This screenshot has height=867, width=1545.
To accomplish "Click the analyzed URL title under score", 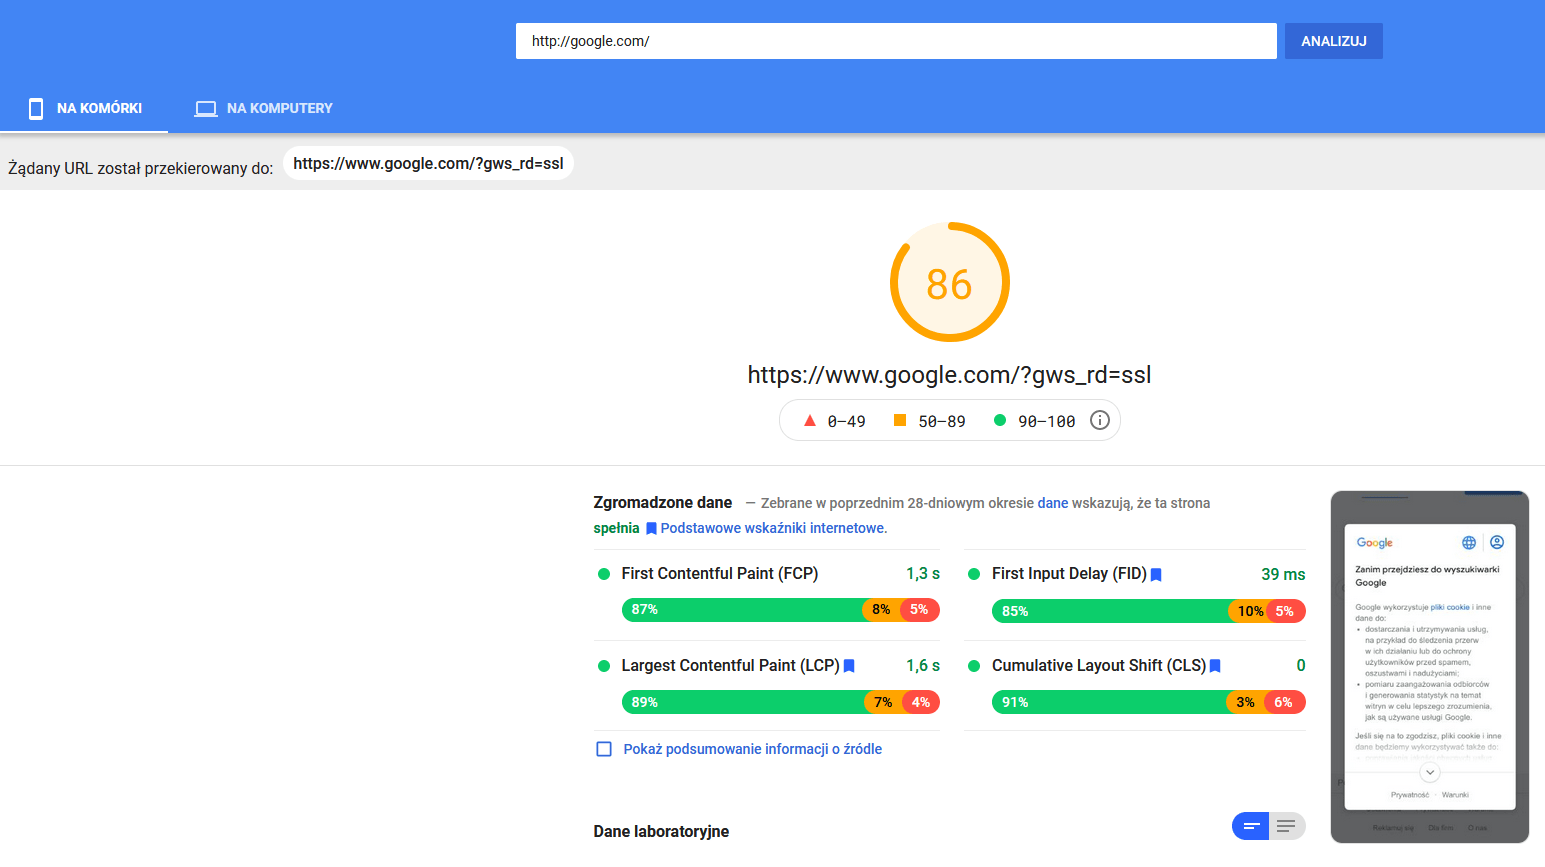I will [950, 375].
